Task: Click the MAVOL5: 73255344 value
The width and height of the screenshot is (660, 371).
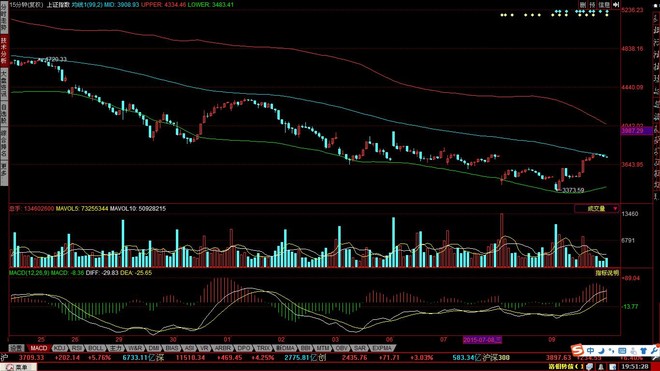Action: click(82, 208)
